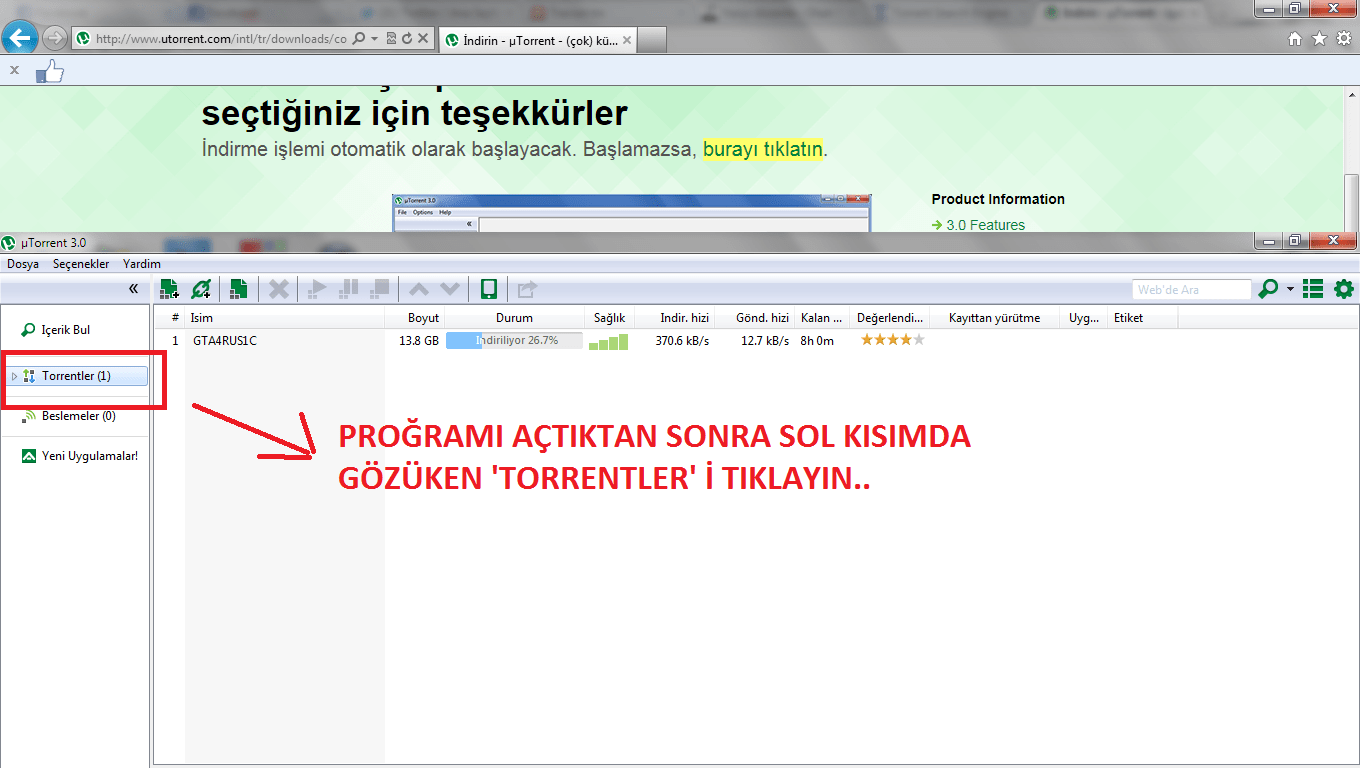The height and width of the screenshot is (768, 1360).
Task: Click the health bars of GTA4RUS1C
Action: point(609,342)
